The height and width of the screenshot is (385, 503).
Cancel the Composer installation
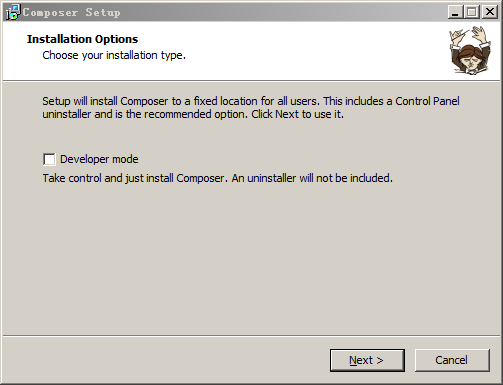point(452,360)
